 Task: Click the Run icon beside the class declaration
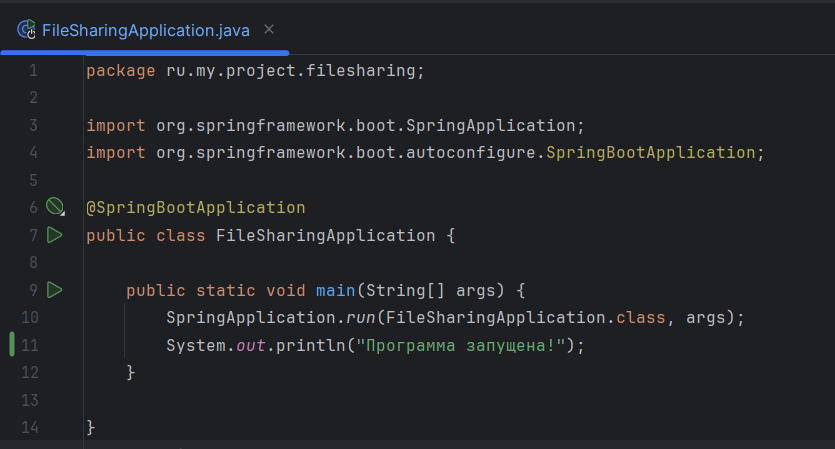click(x=54, y=235)
